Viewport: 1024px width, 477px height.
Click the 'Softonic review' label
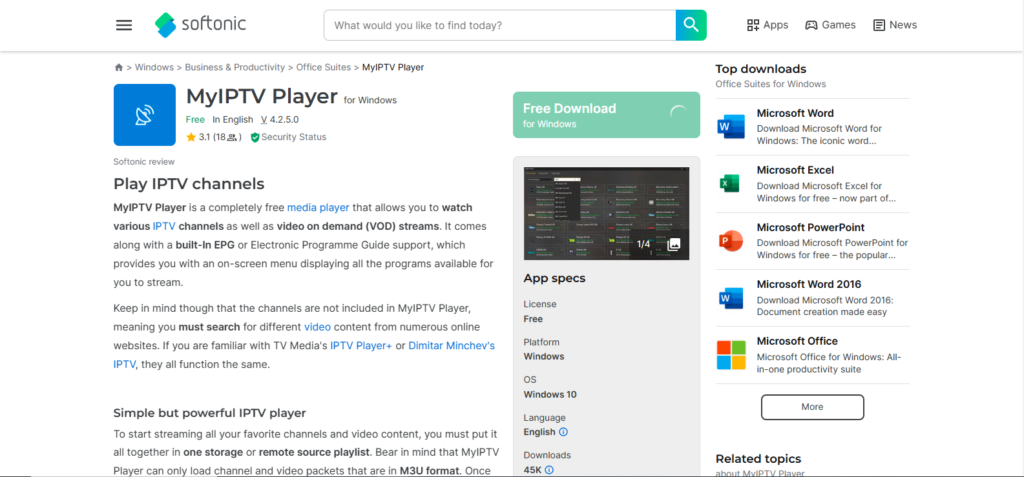click(x=144, y=162)
